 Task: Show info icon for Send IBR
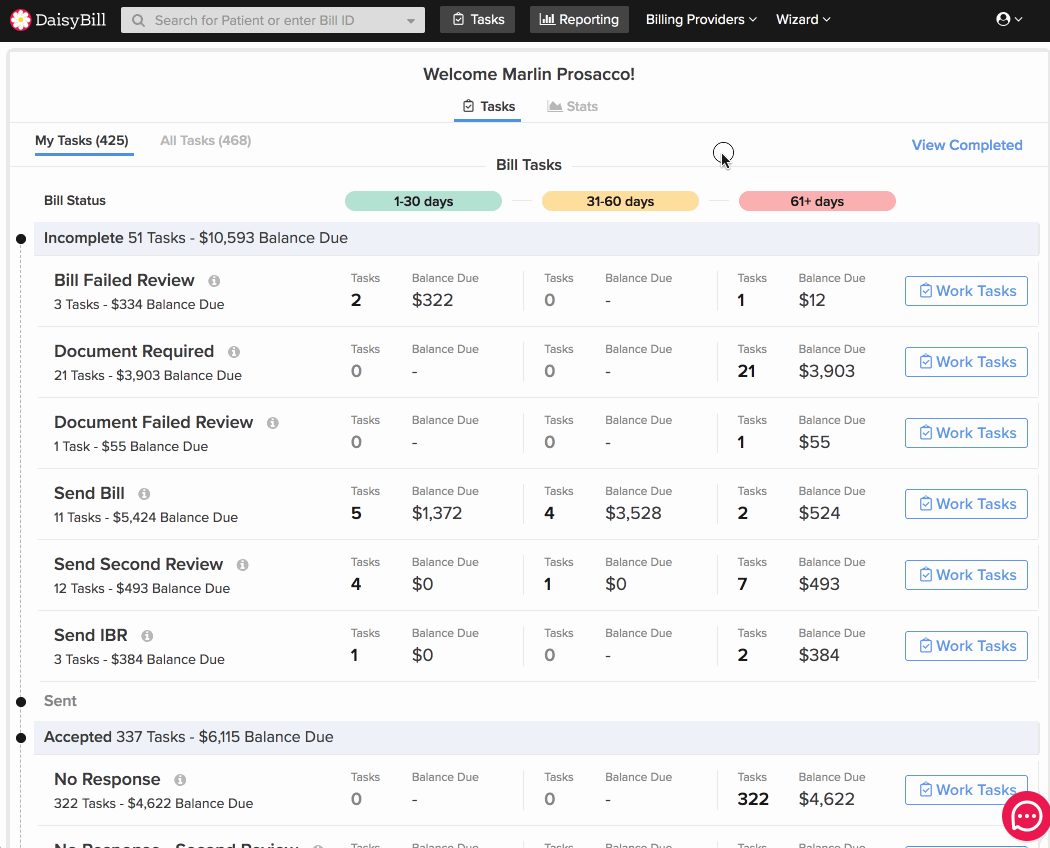[147, 636]
